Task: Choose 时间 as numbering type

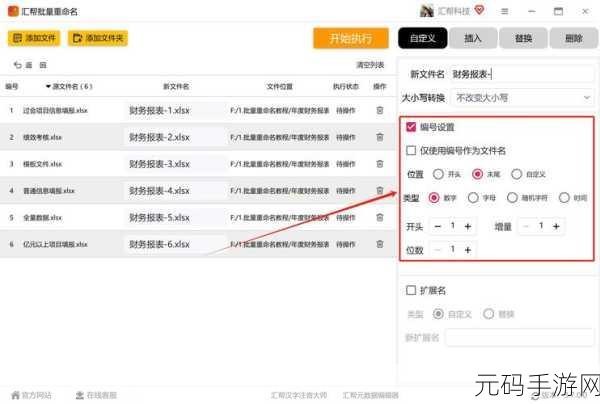Action: [x=564, y=198]
